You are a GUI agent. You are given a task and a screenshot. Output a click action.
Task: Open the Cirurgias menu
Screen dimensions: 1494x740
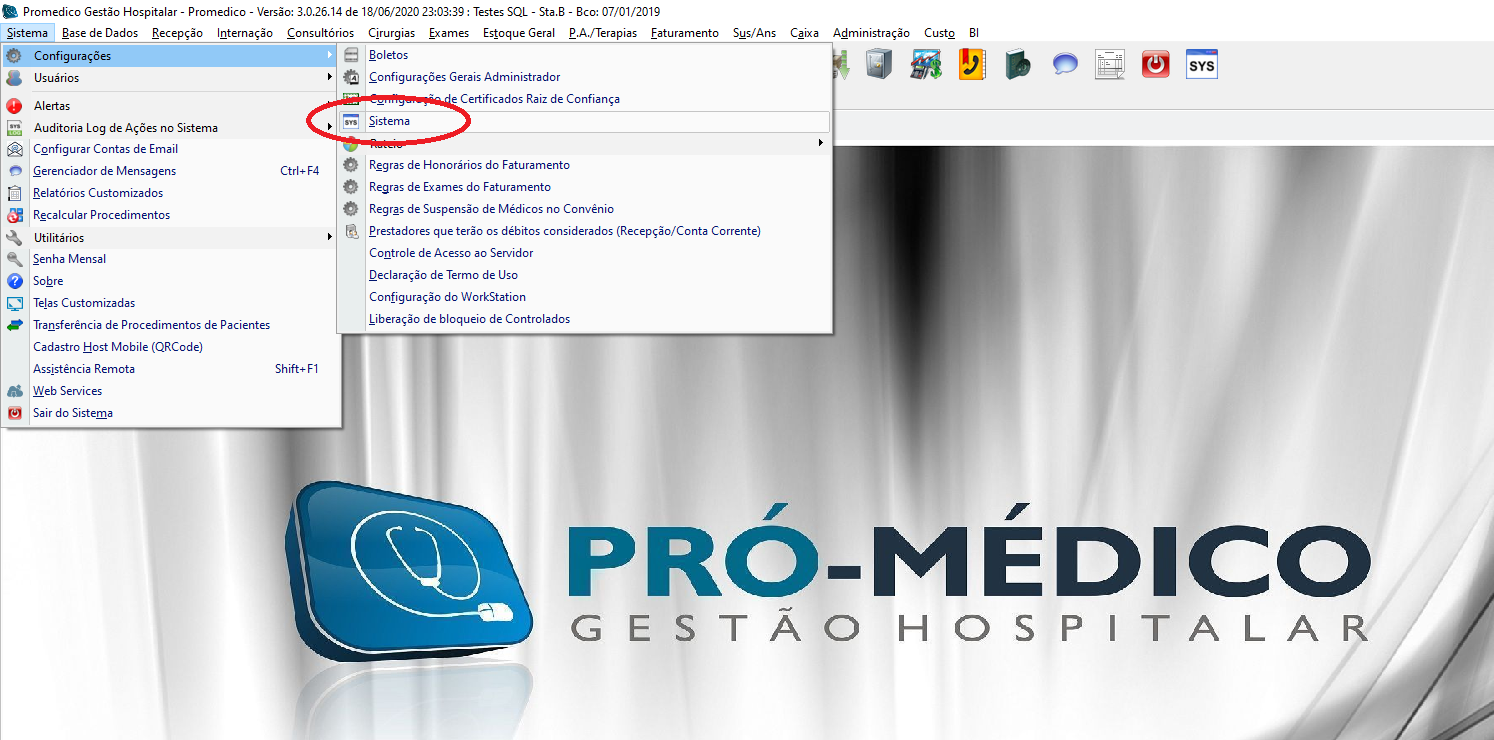391,33
